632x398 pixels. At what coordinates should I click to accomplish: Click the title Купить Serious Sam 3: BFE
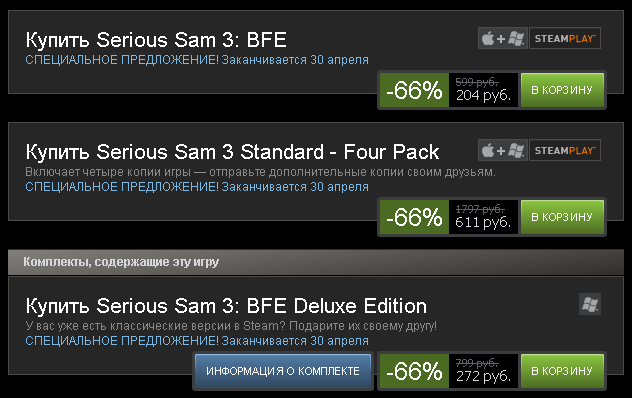(156, 40)
